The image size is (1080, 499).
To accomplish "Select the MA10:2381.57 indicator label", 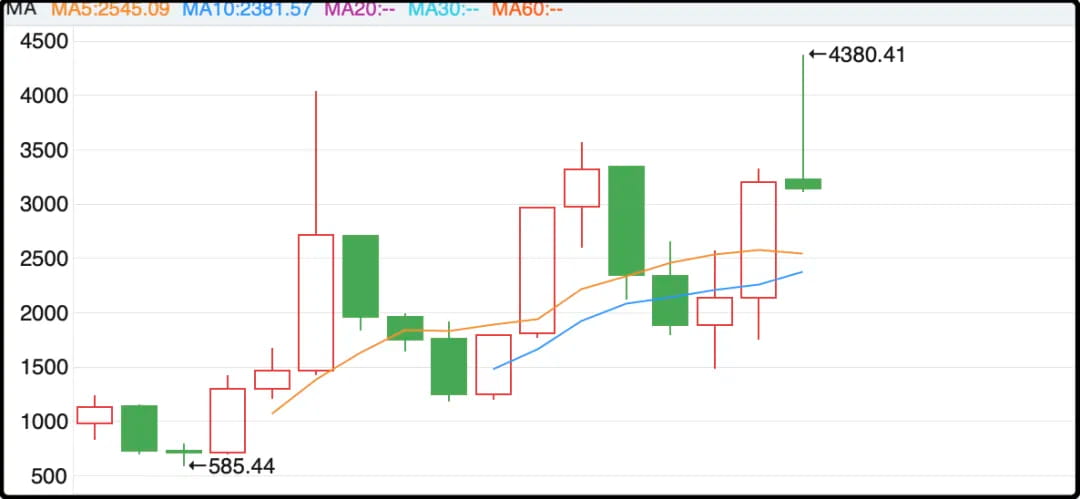I will 248,10.
